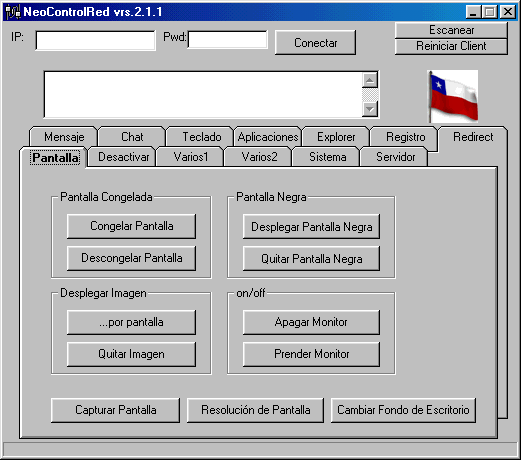Select the Aplicaciones tab

(268, 137)
